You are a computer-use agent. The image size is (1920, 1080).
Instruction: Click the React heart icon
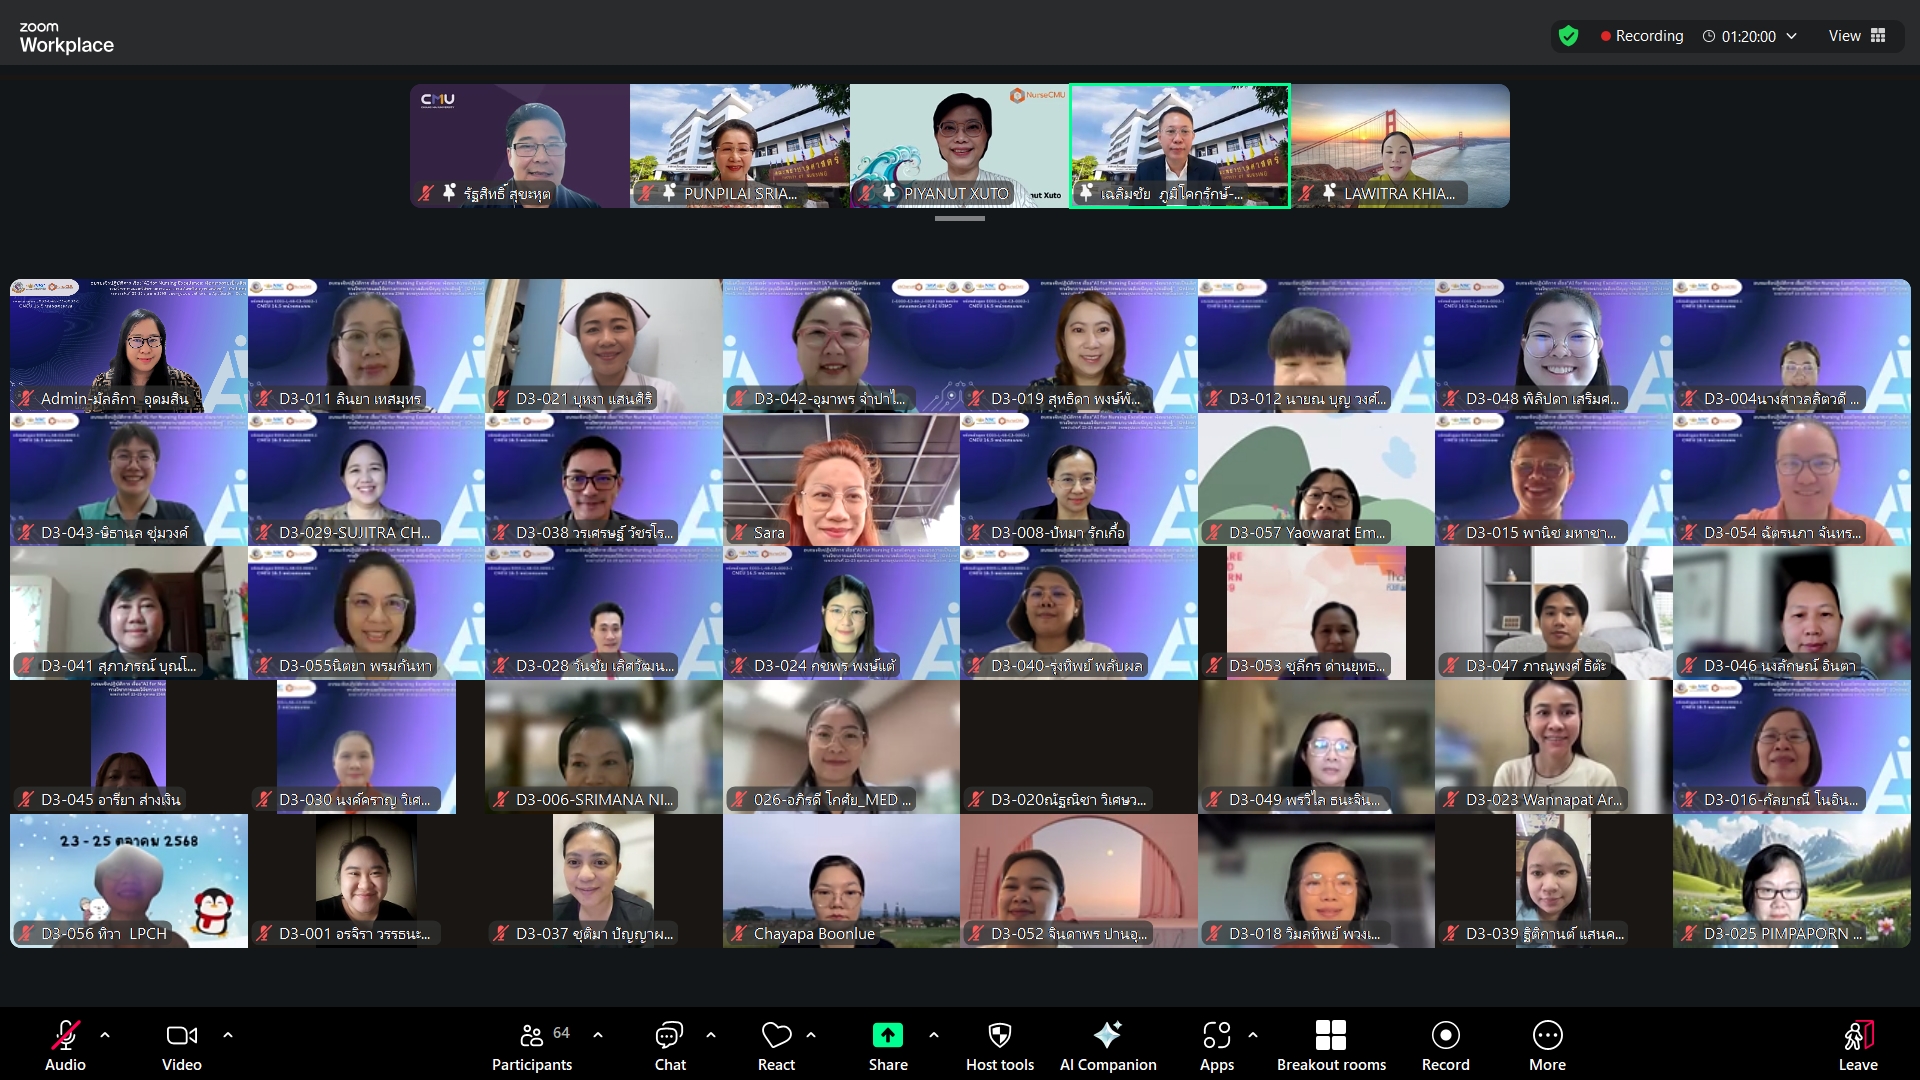coord(776,1036)
